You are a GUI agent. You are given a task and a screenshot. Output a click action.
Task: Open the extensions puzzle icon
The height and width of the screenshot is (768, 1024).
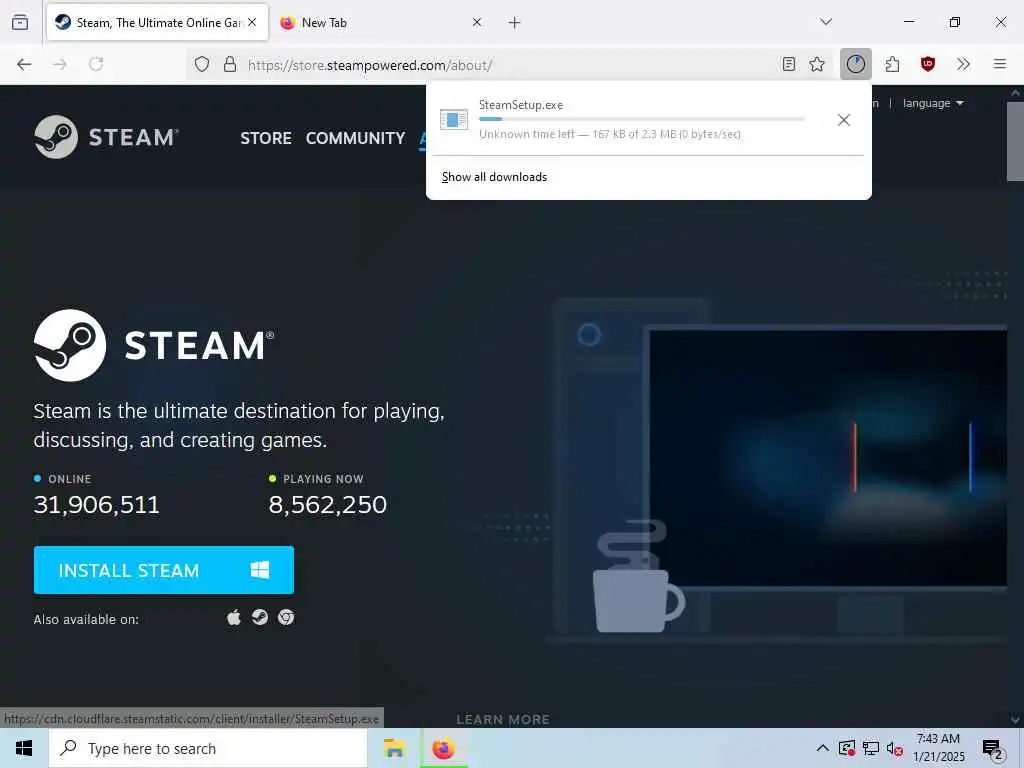pos(892,64)
